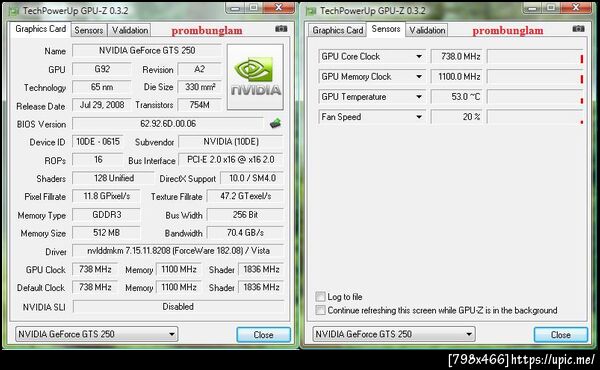Click the NVIDIA SLI field showing Disabled
Screen dimensions: 600x370
point(178,307)
